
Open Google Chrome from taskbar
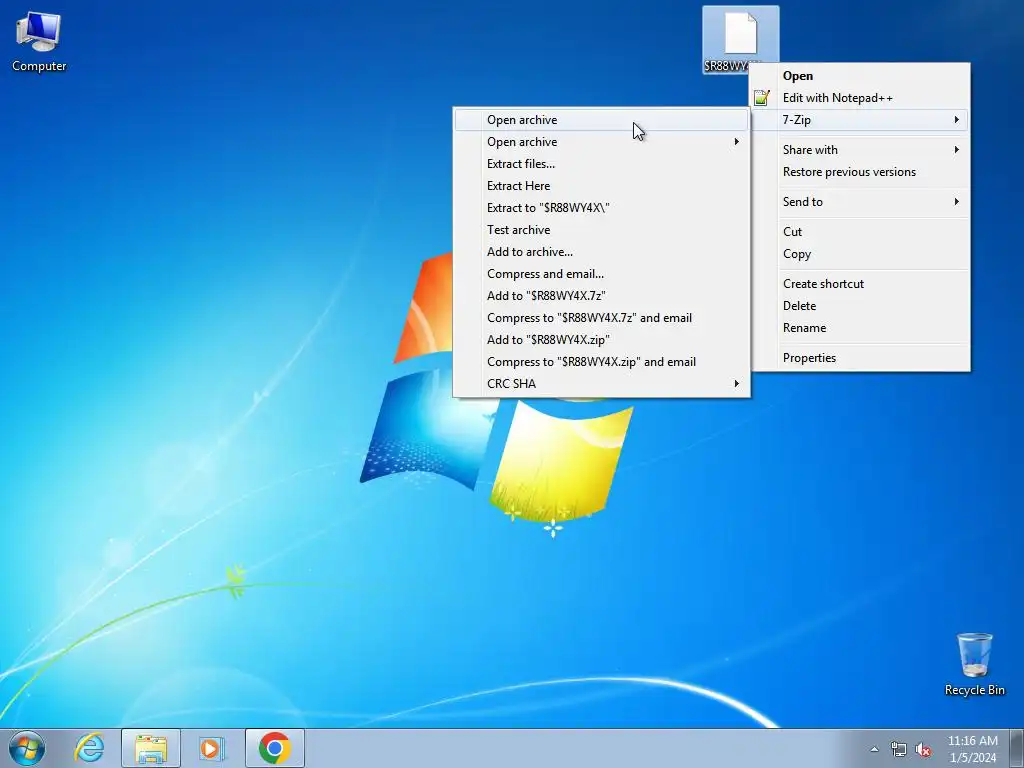coord(274,748)
